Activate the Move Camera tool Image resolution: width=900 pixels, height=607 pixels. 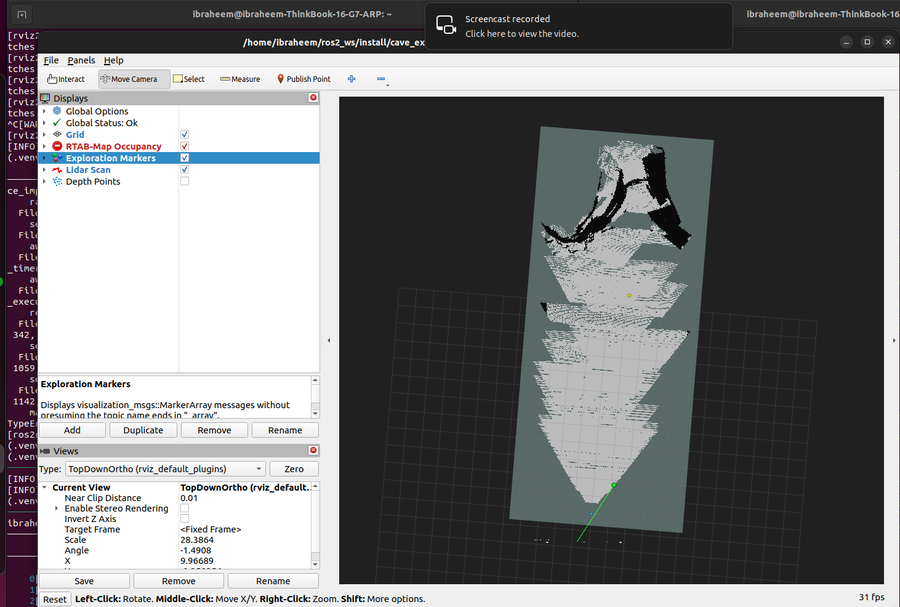(134, 79)
